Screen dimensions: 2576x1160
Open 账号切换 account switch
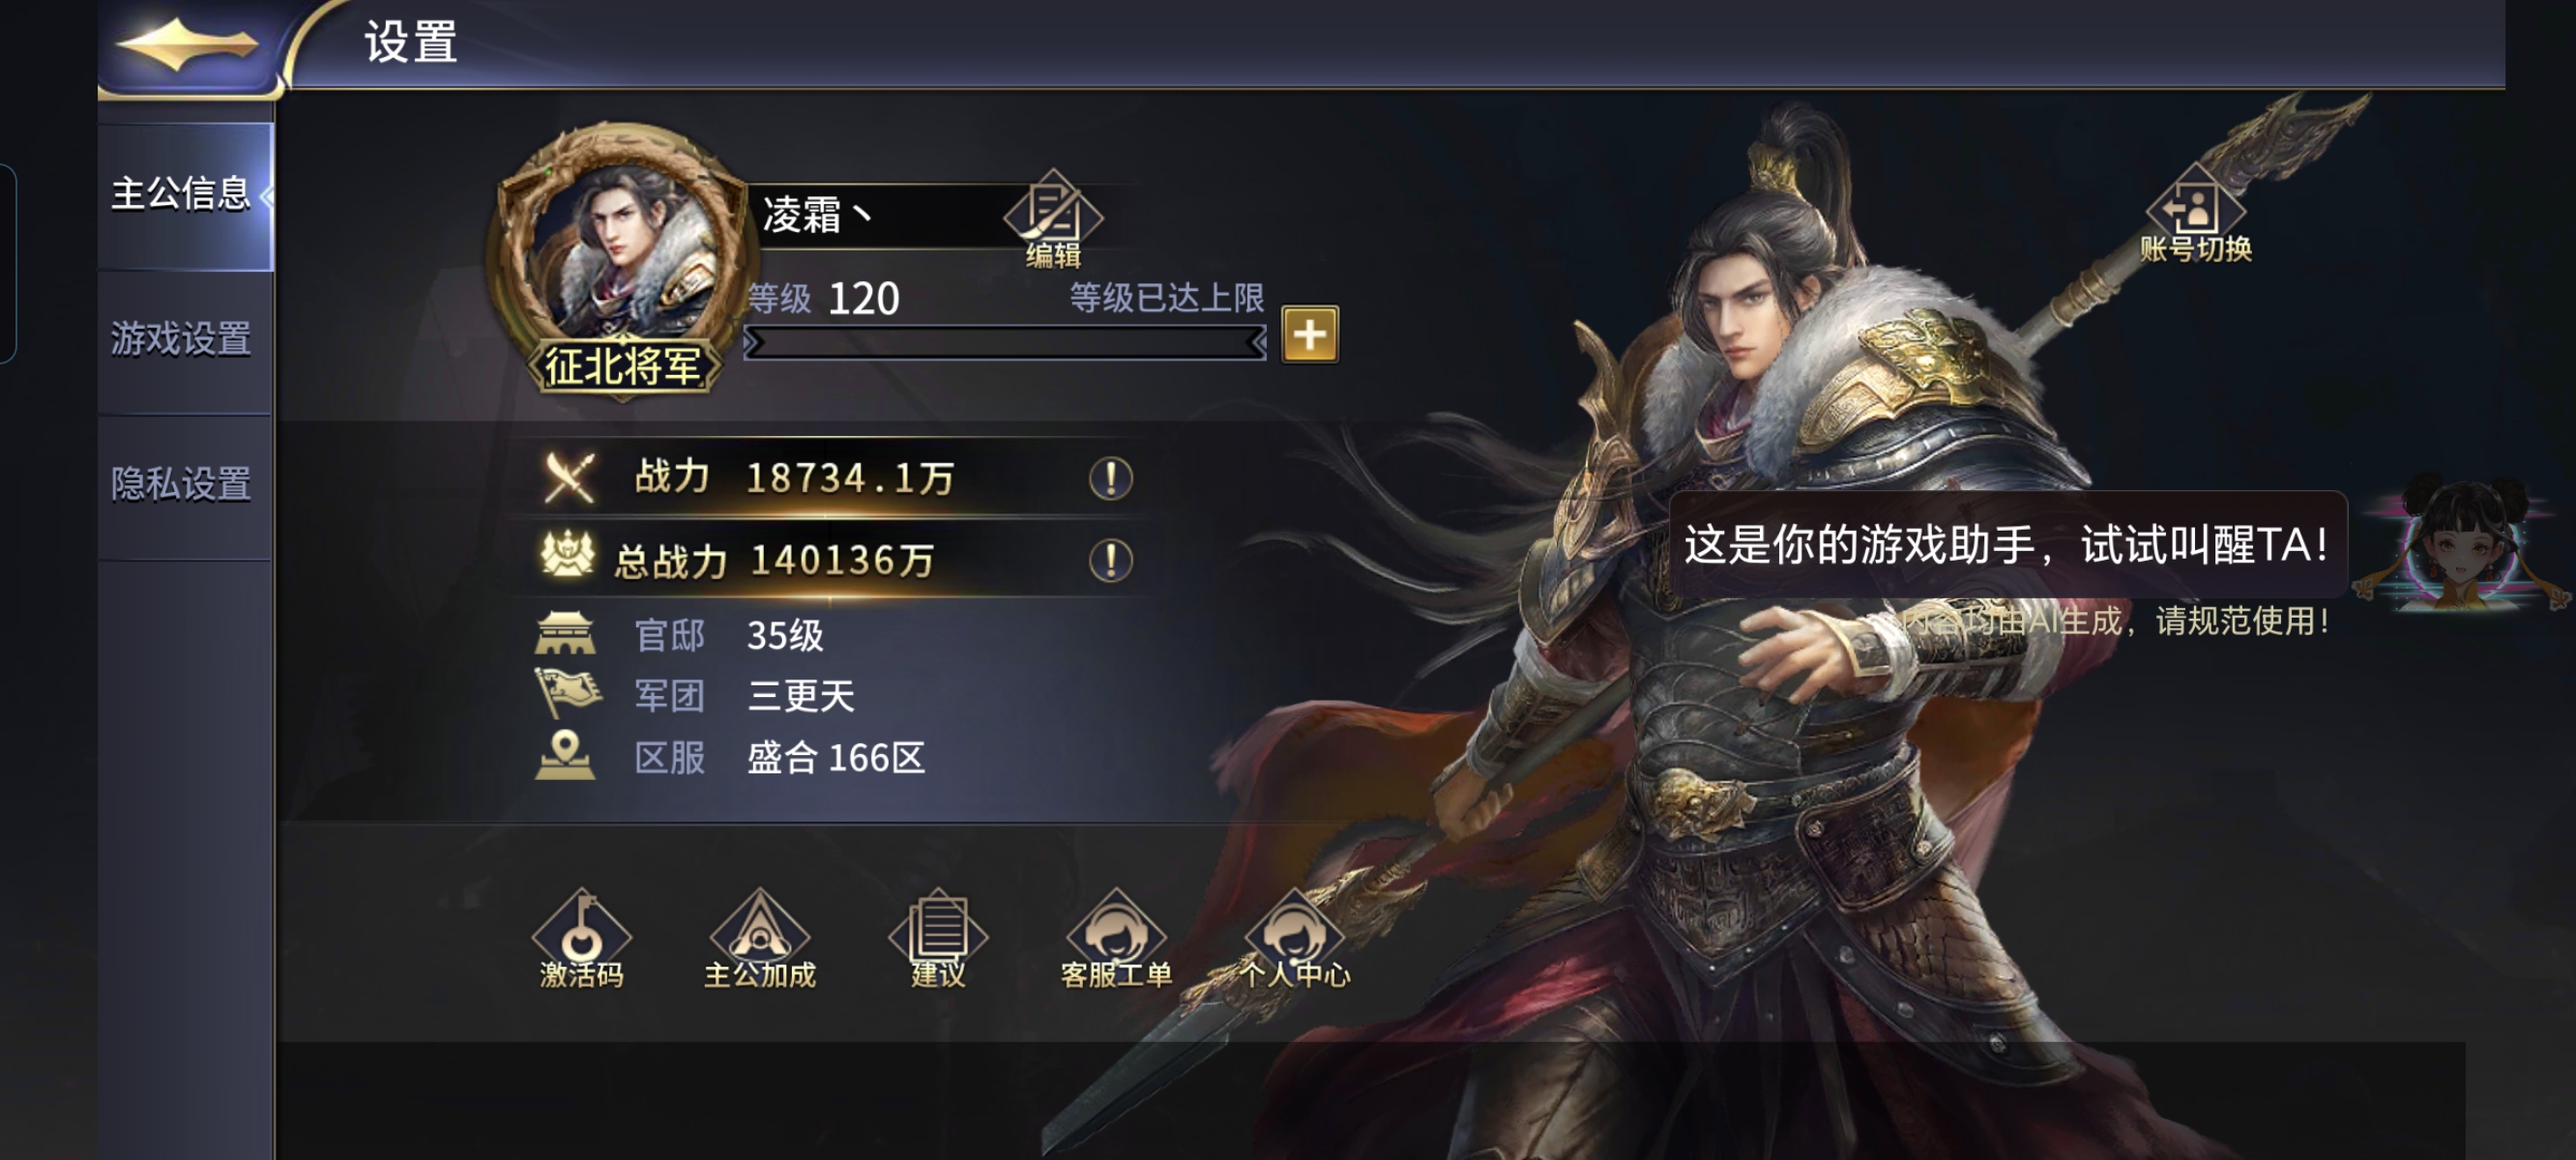click(x=2196, y=215)
